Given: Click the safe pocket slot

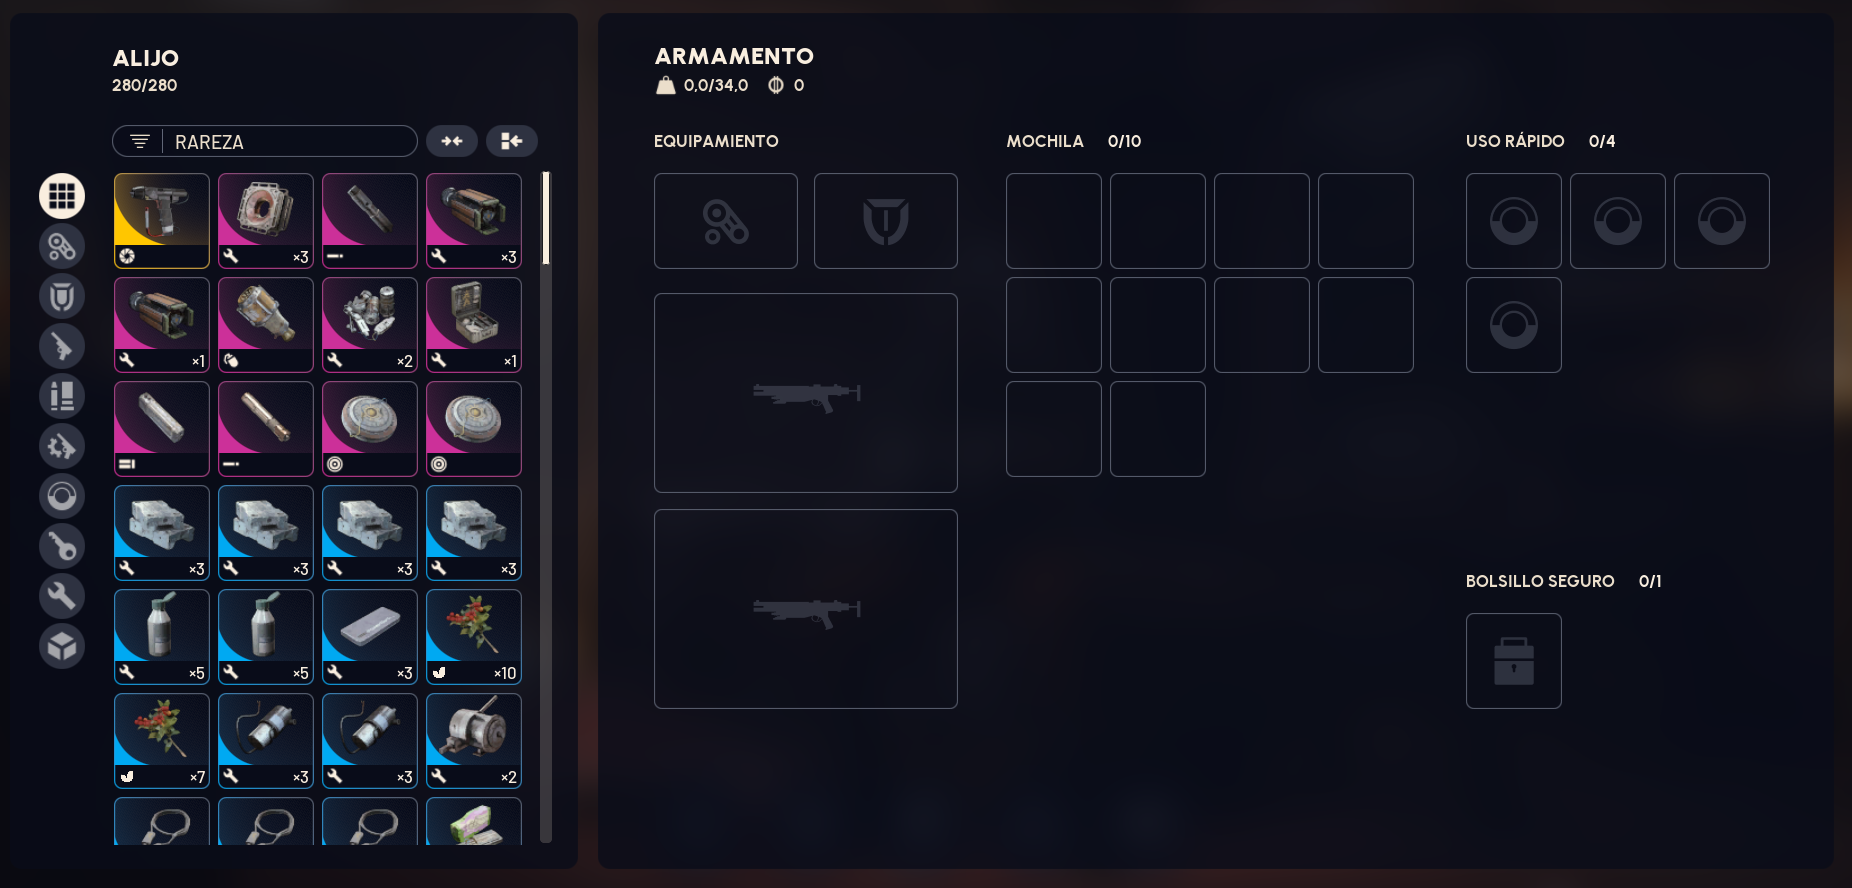Looking at the screenshot, I should click(1514, 661).
